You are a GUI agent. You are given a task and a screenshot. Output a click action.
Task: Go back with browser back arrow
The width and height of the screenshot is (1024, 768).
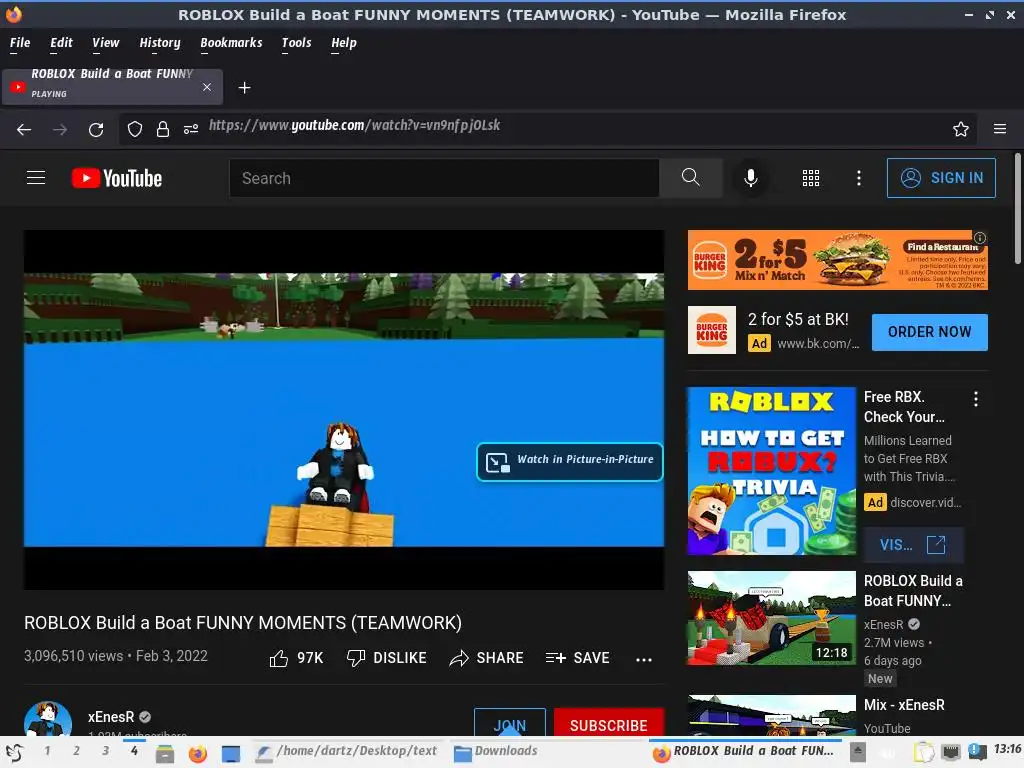coord(24,129)
